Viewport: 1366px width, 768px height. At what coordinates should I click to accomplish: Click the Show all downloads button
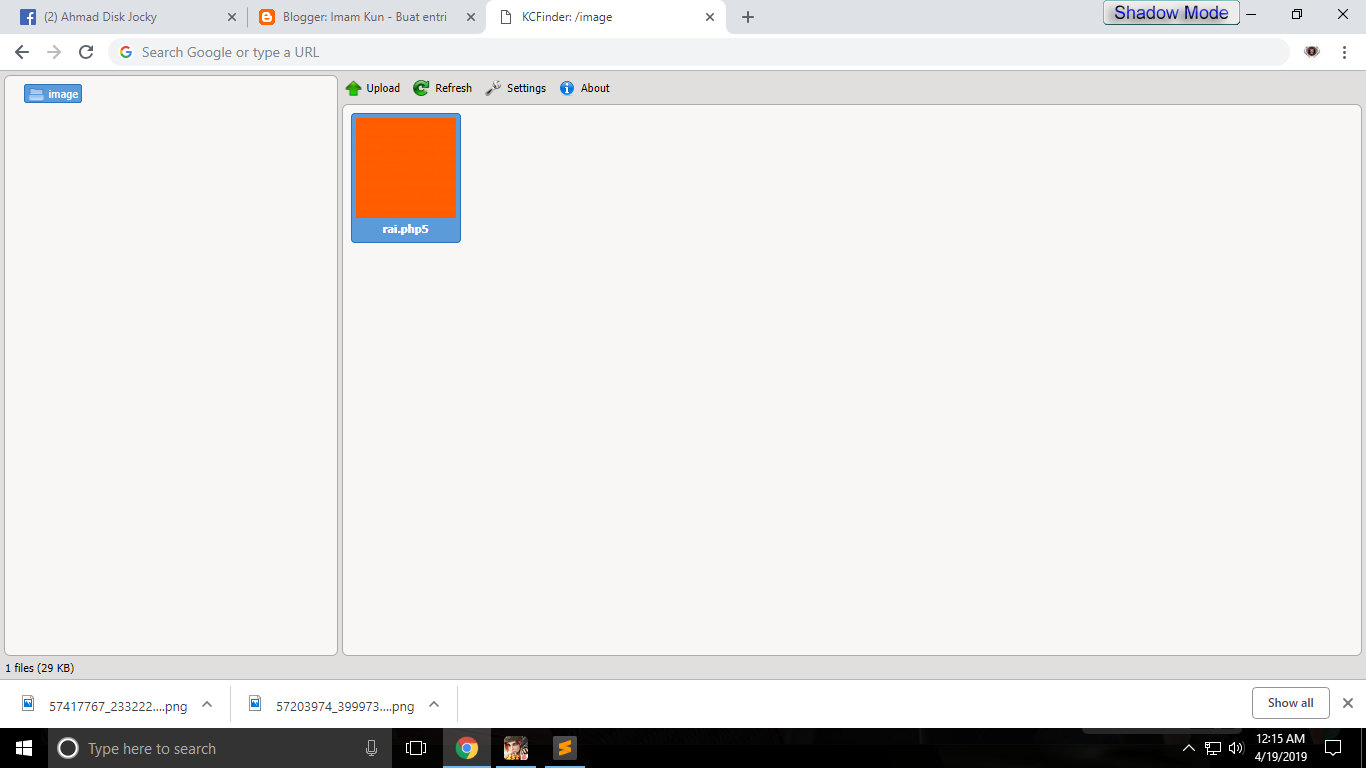point(1290,703)
